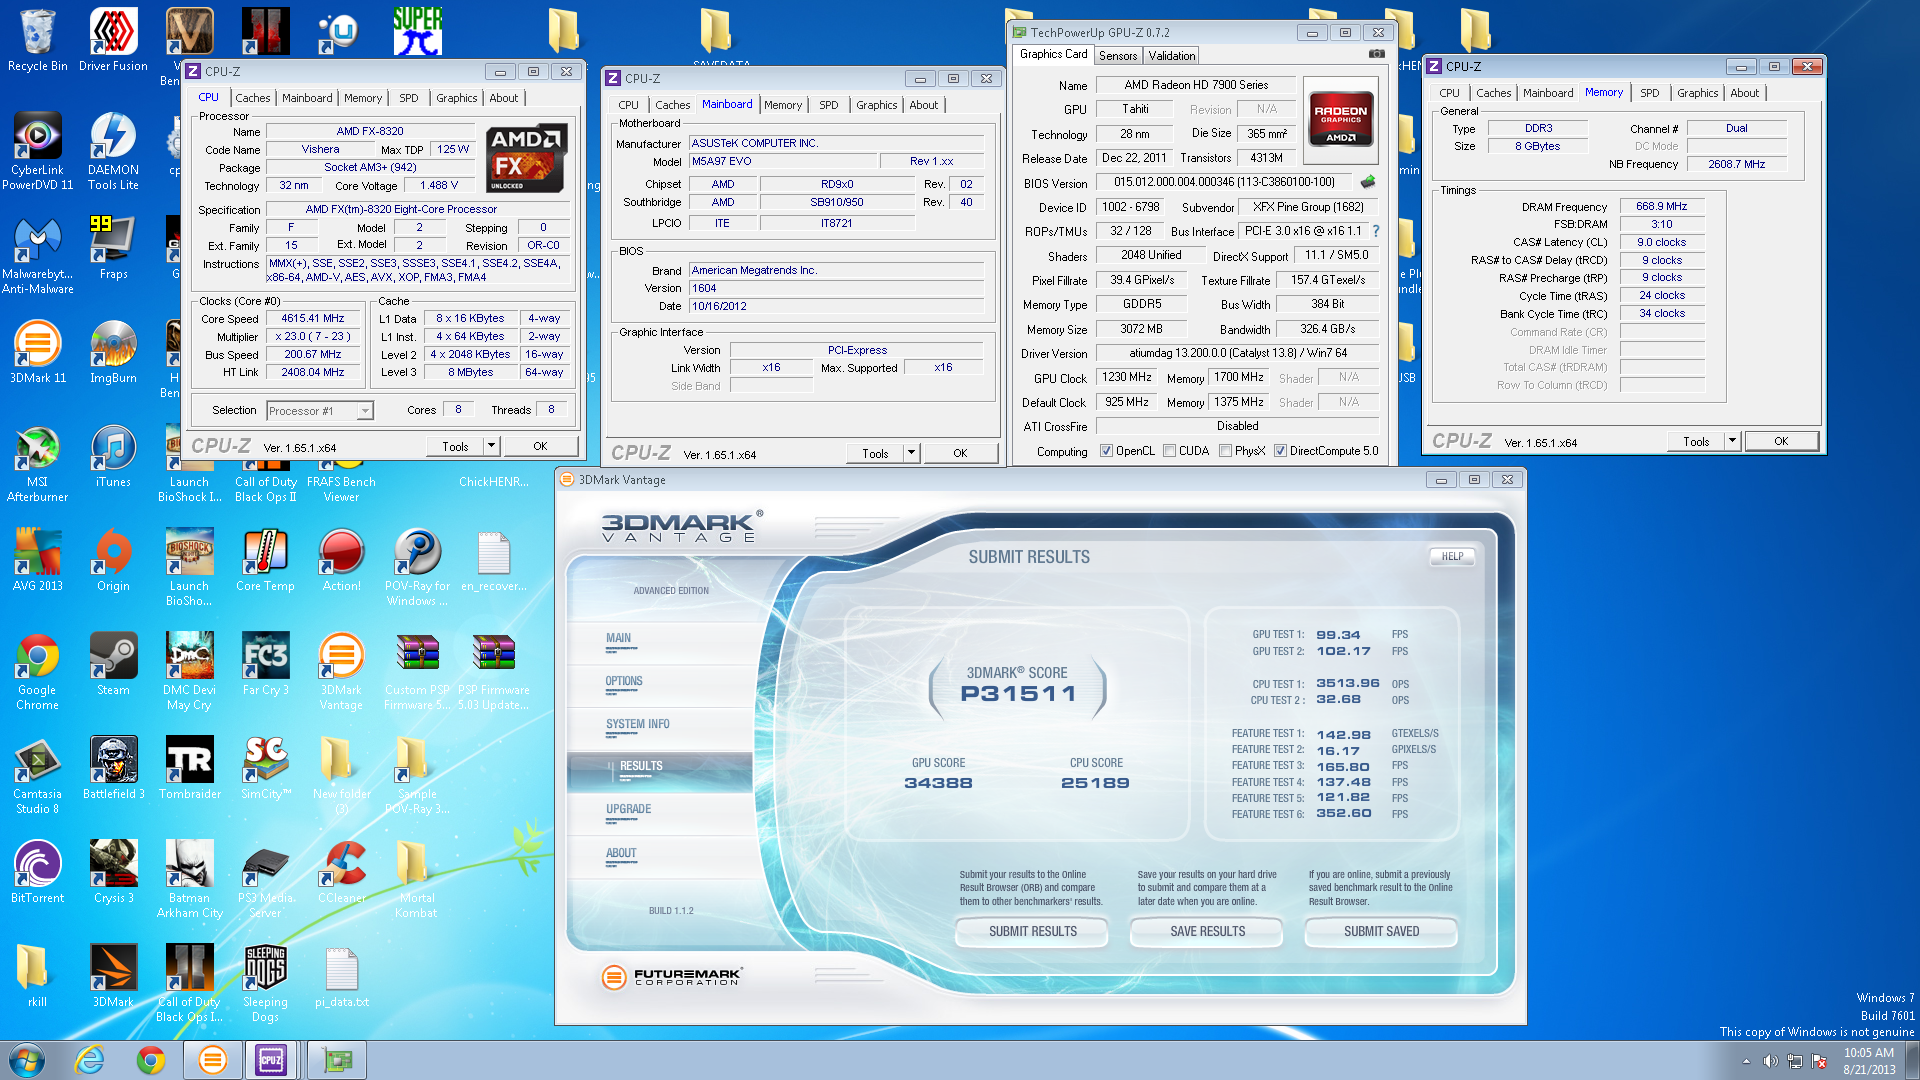Open the iTunes desktop icon
The width and height of the screenshot is (1920, 1080).
pyautogui.click(x=113, y=458)
